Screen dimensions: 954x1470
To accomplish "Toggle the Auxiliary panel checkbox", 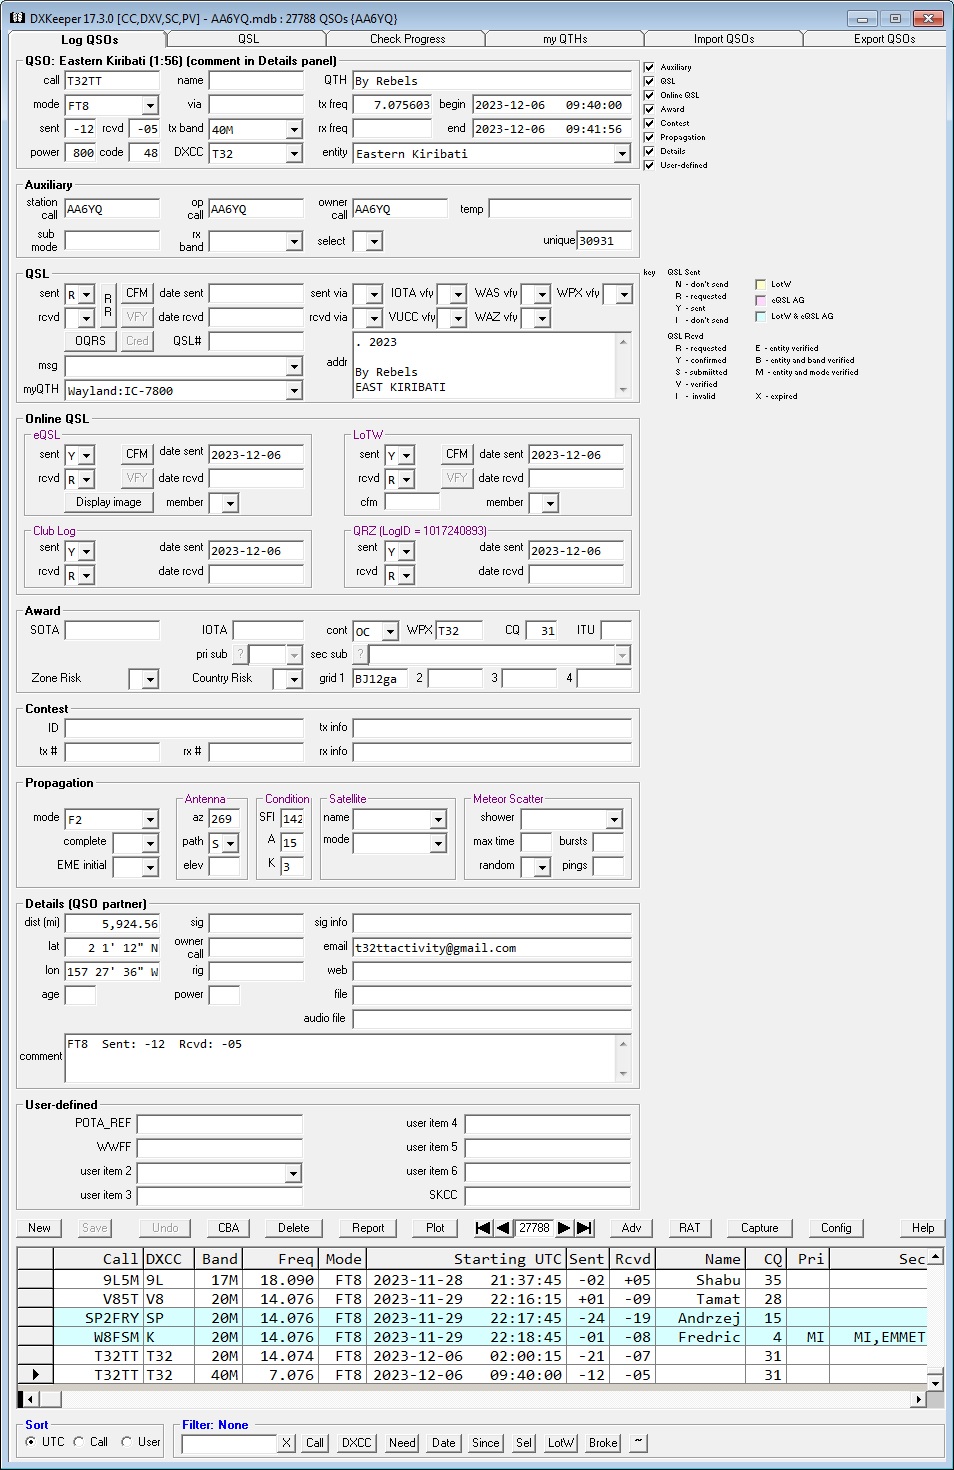I will coord(649,67).
